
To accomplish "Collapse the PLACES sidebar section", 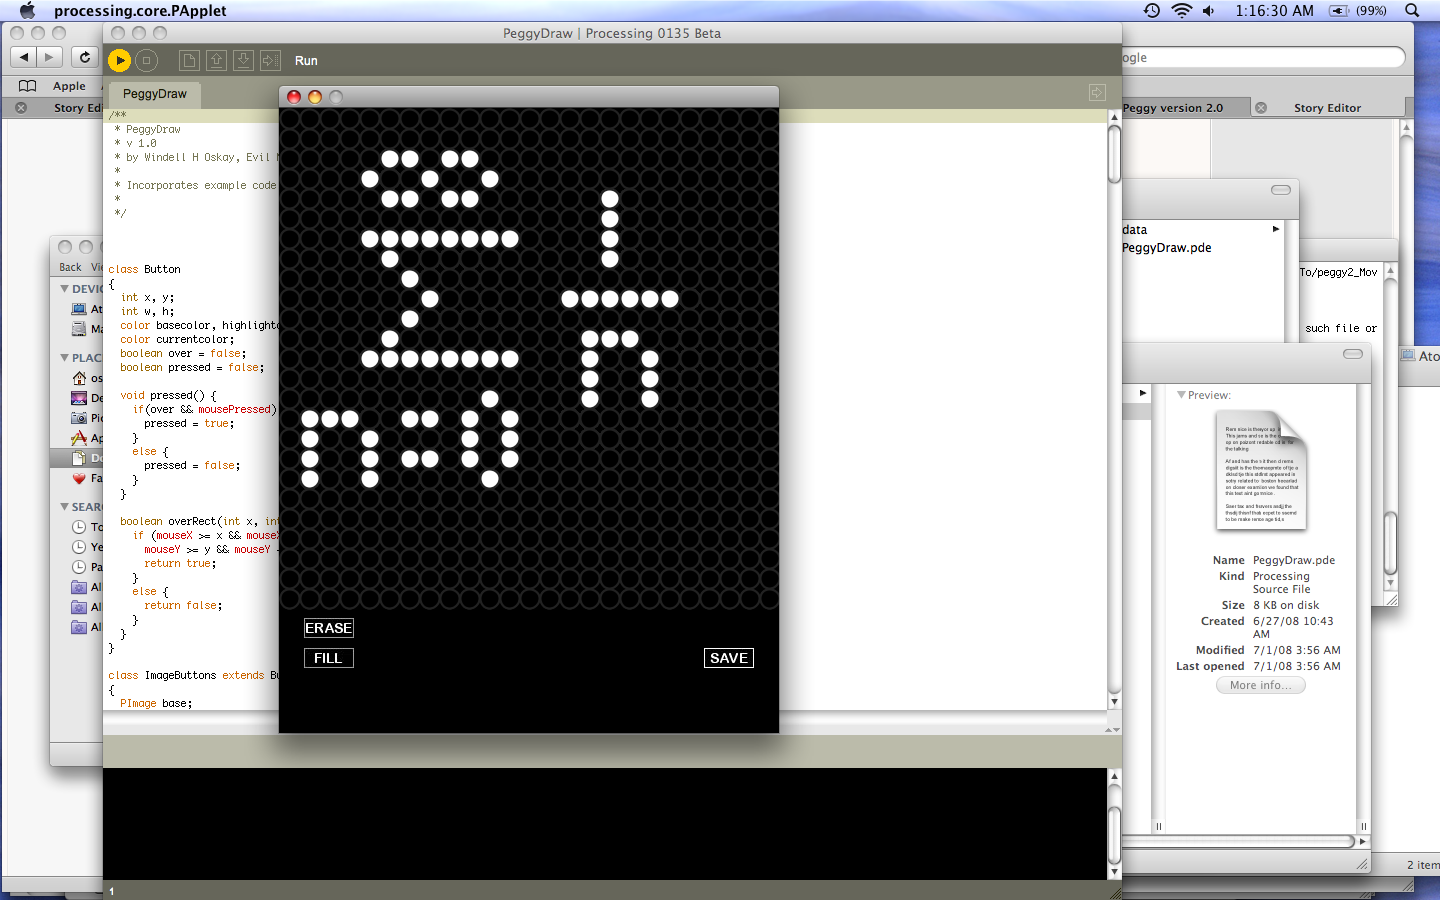I will click(x=65, y=358).
